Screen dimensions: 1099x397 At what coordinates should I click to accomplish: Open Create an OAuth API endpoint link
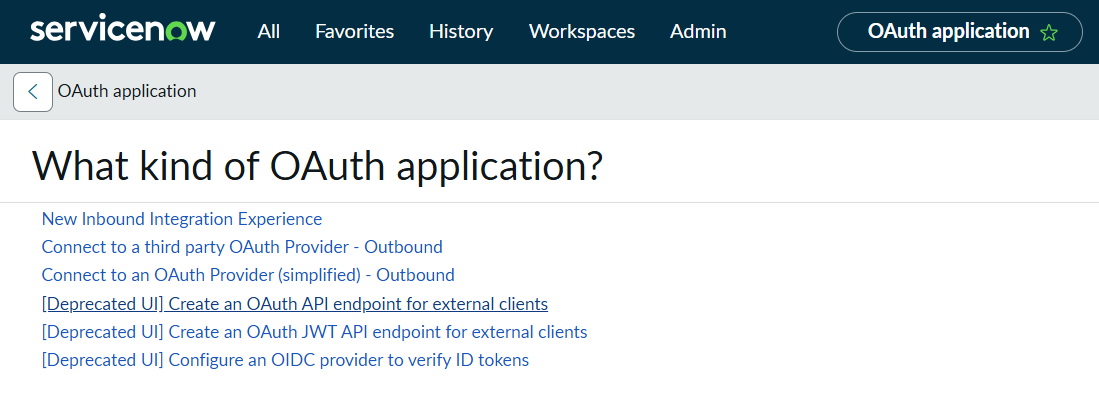tap(295, 304)
